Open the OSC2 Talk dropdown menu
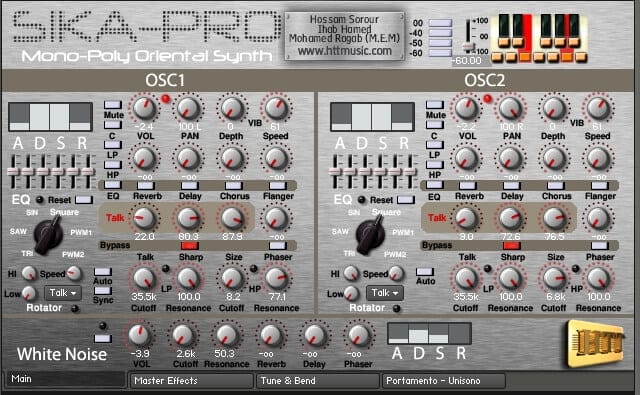Screen dimensions: 640x395 coord(385,293)
